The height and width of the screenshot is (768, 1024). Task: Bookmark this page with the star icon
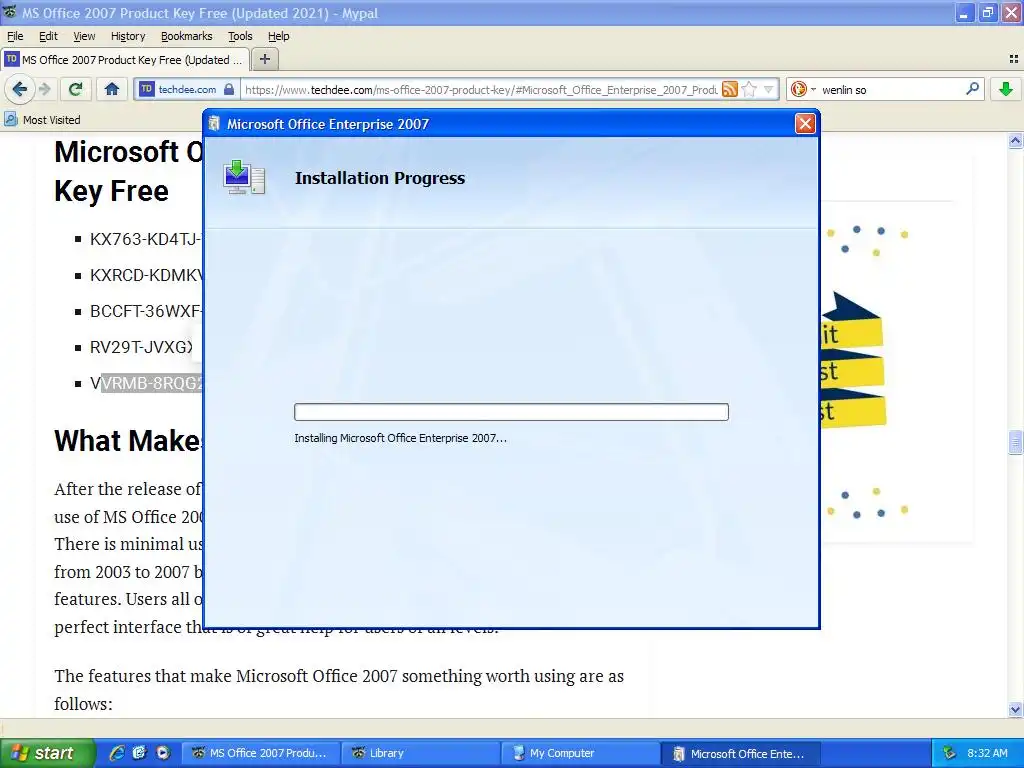pyautogui.click(x=750, y=89)
